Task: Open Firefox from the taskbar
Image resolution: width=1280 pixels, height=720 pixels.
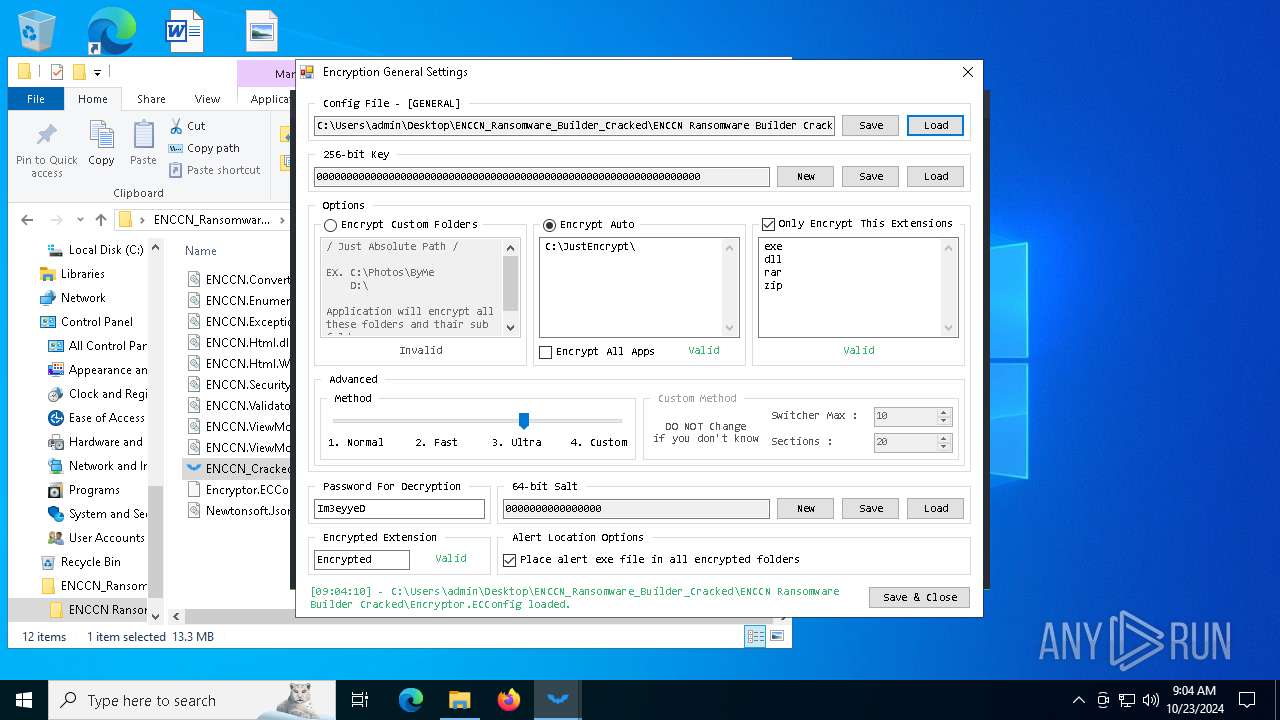Action: (509, 700)
